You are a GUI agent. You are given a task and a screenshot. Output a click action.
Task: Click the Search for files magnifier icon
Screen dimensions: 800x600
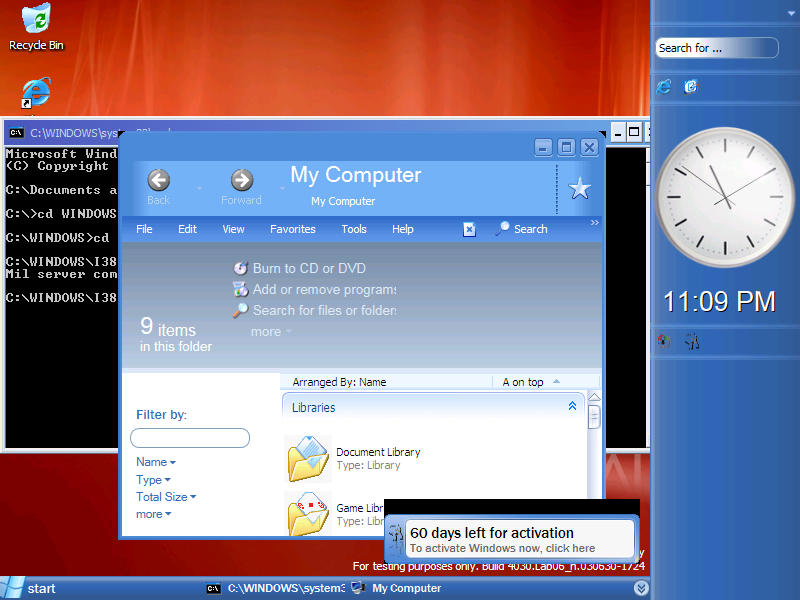coord(240,310)
